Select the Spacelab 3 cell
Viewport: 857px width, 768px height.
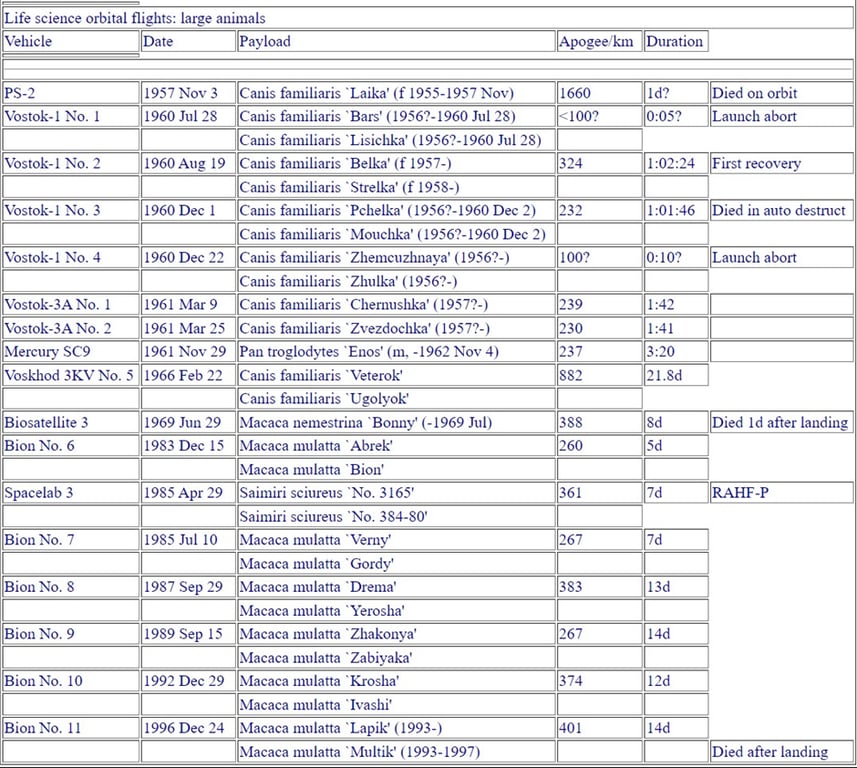pos(71,493)
